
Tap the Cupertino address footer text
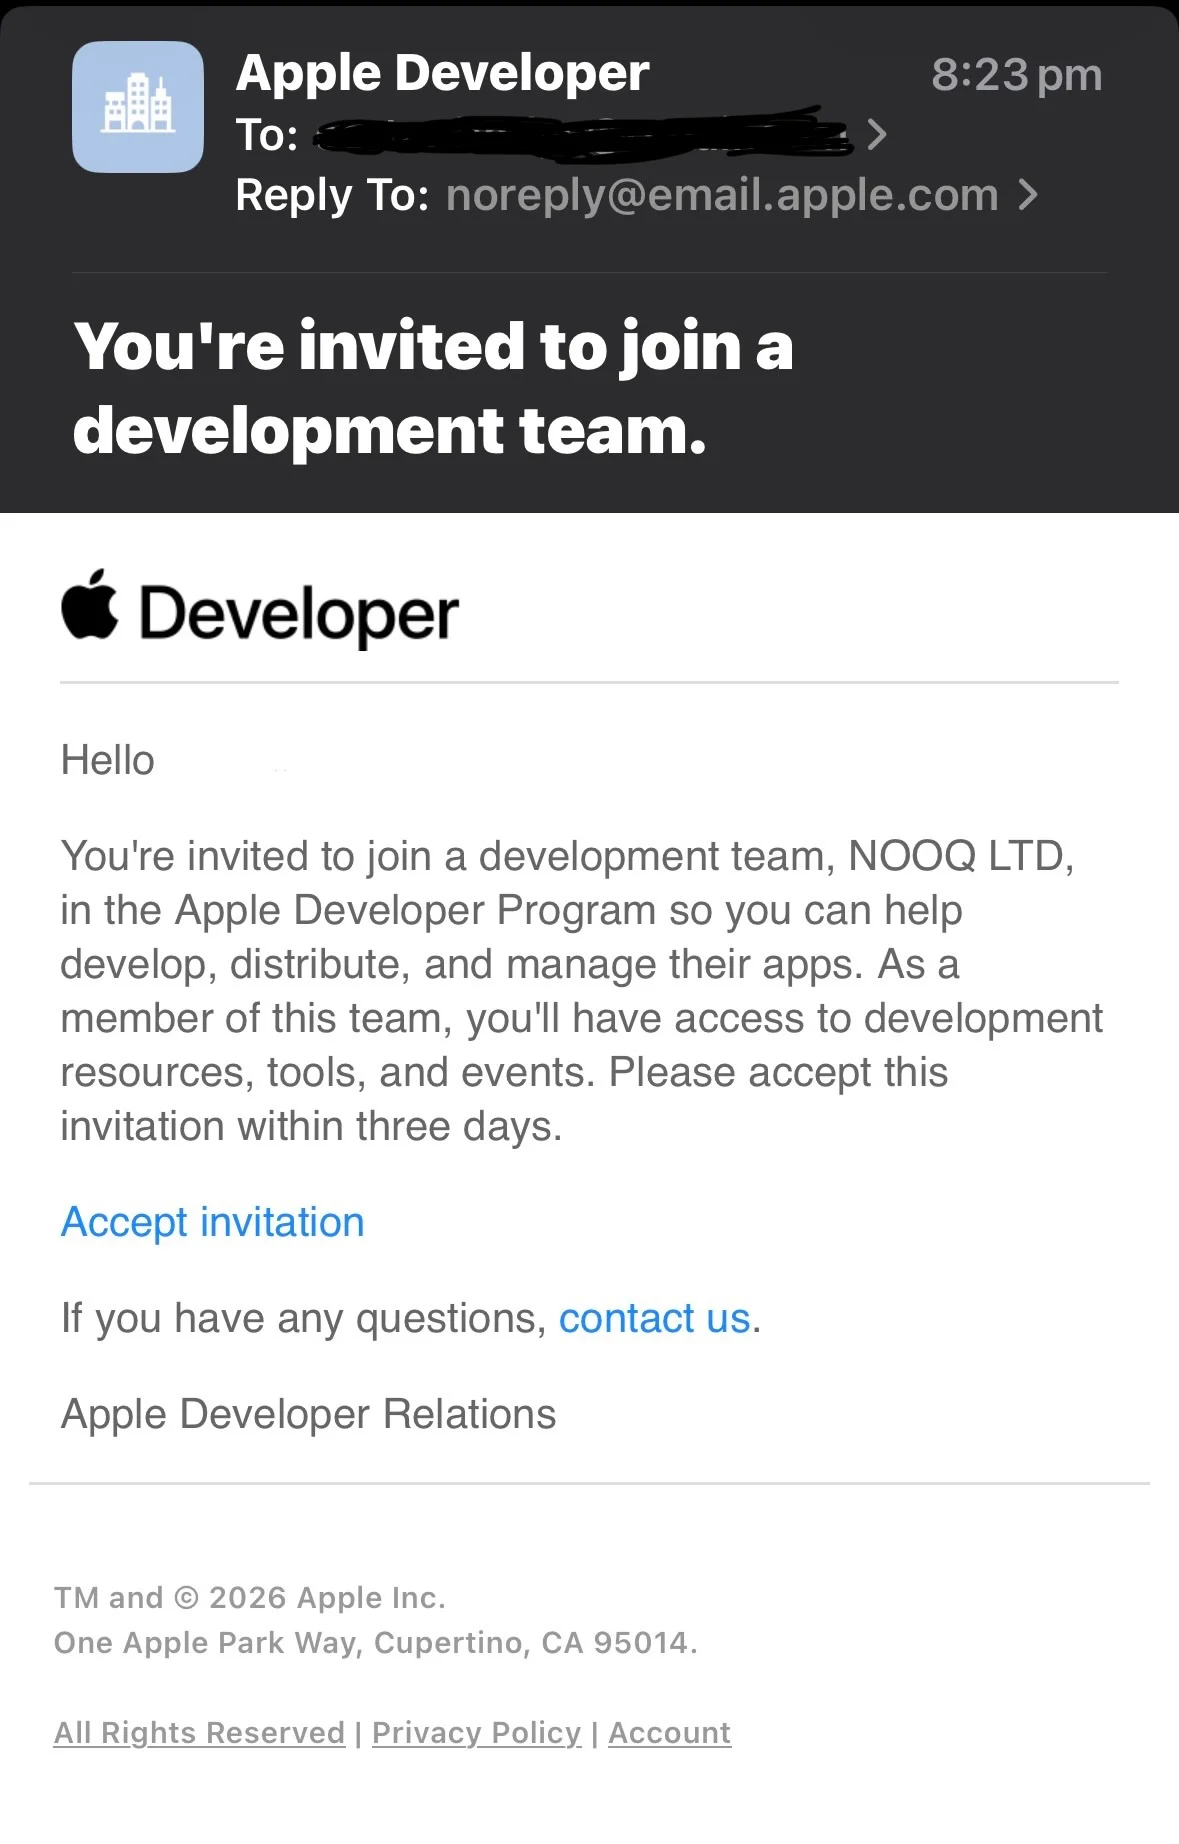pos(376,1643)
